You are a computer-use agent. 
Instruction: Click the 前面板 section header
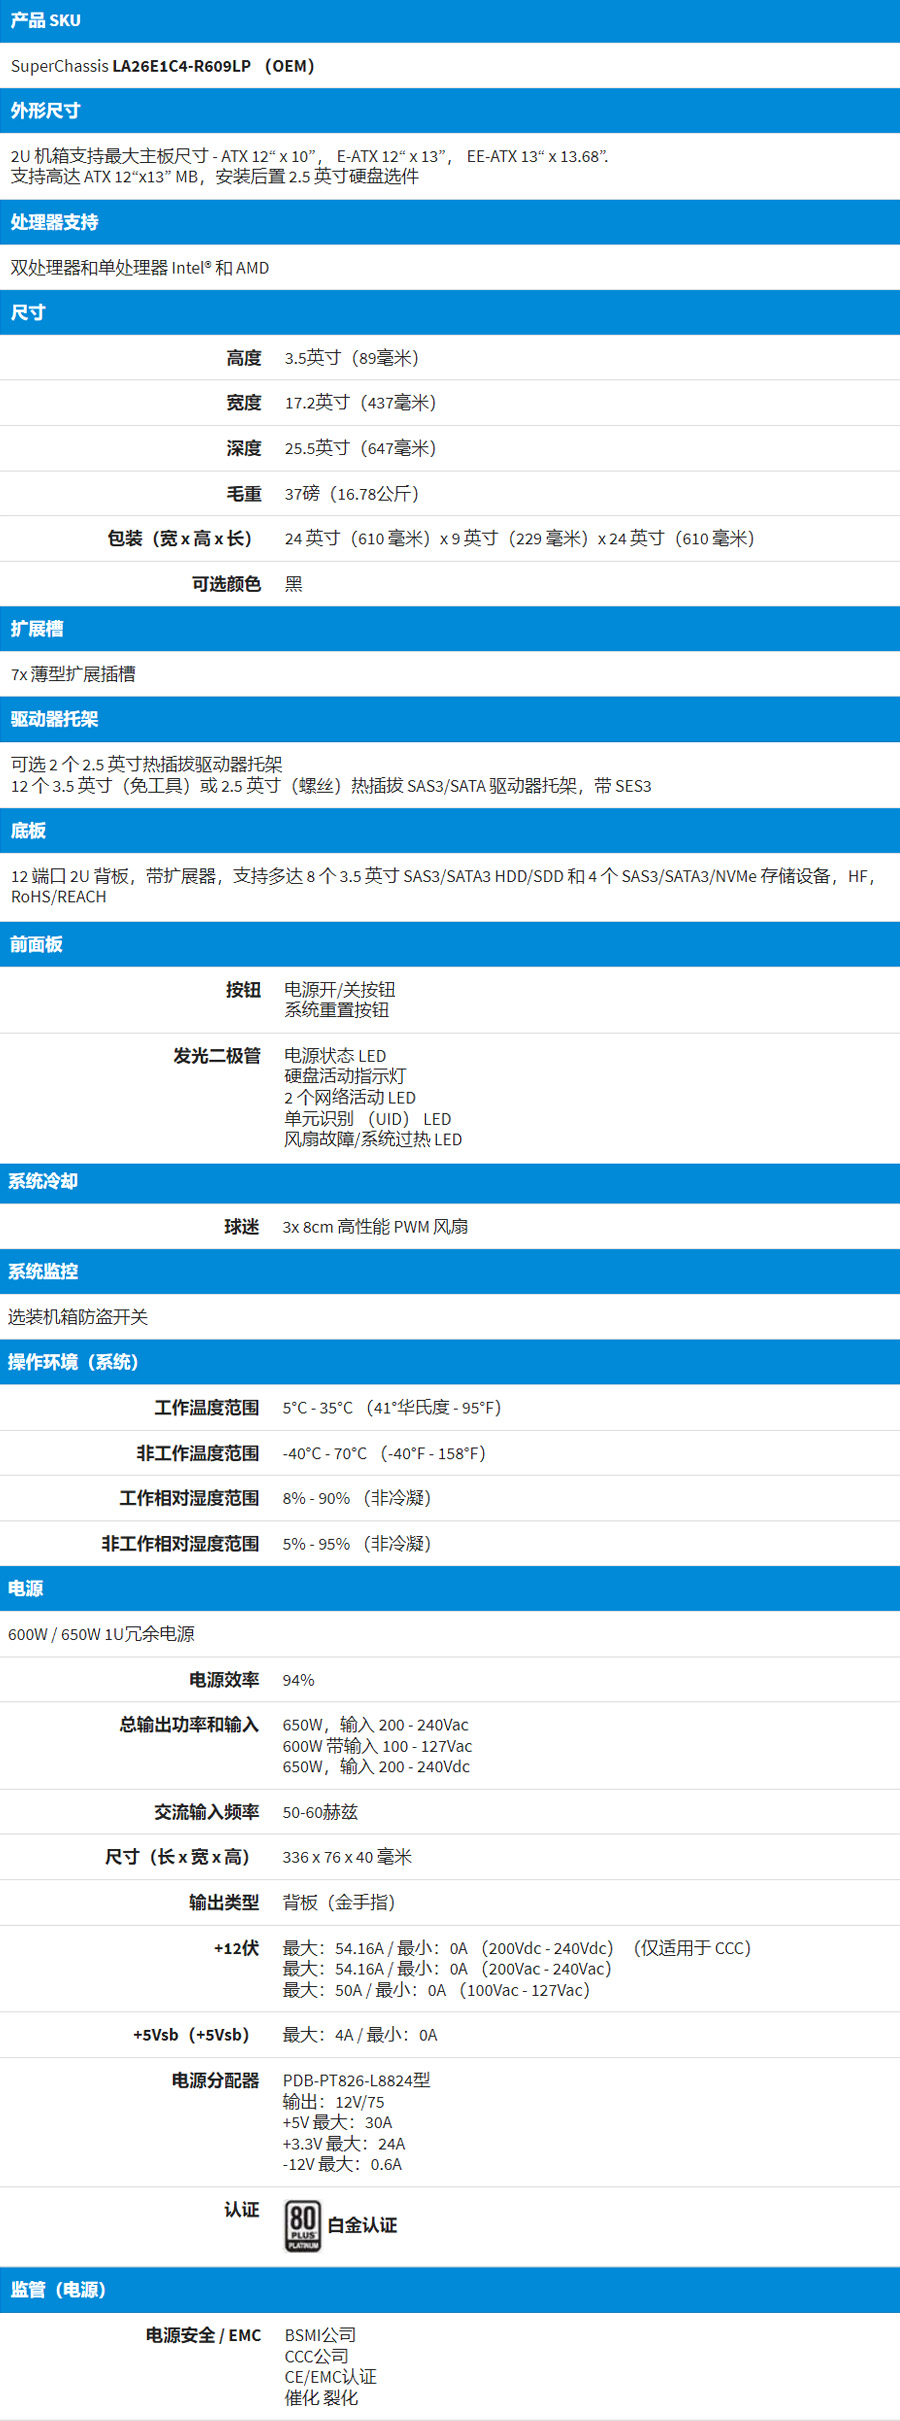tap(37, 945)
